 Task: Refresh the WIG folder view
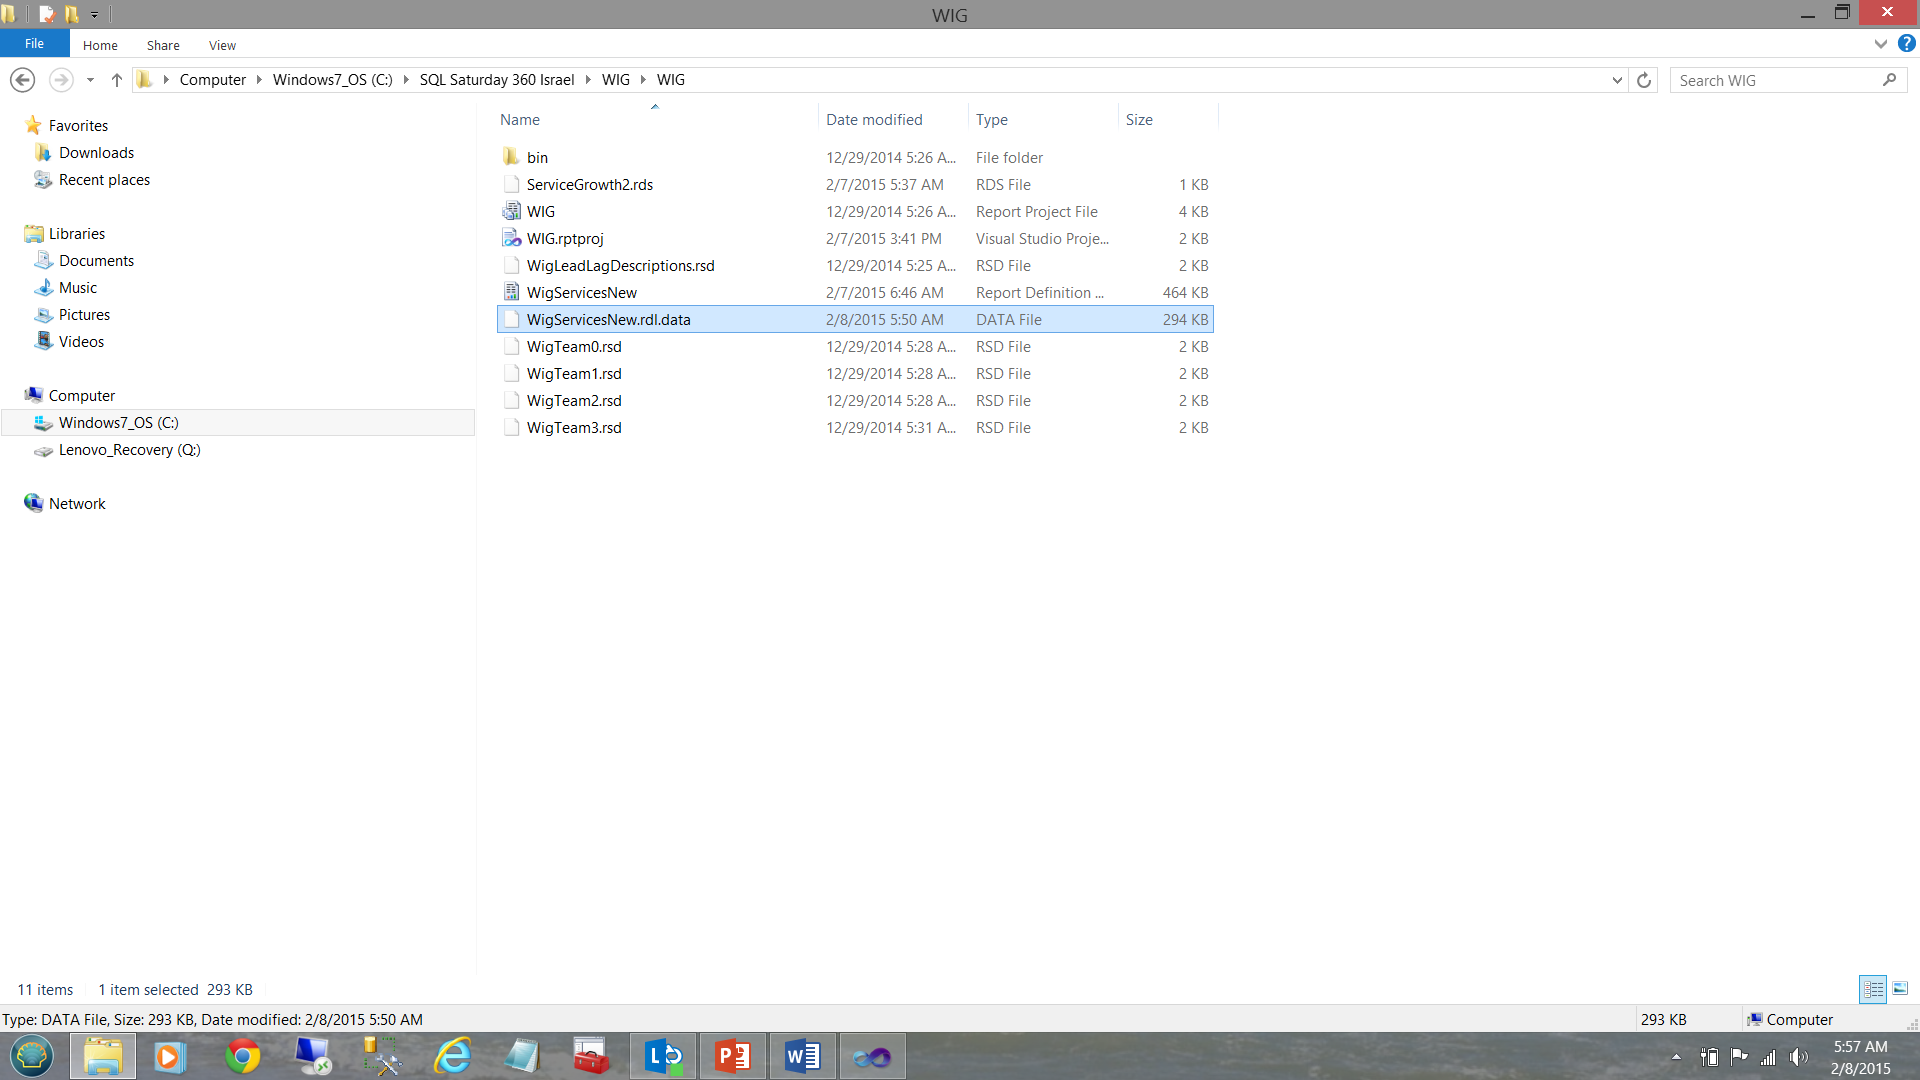coord(1643,80)
